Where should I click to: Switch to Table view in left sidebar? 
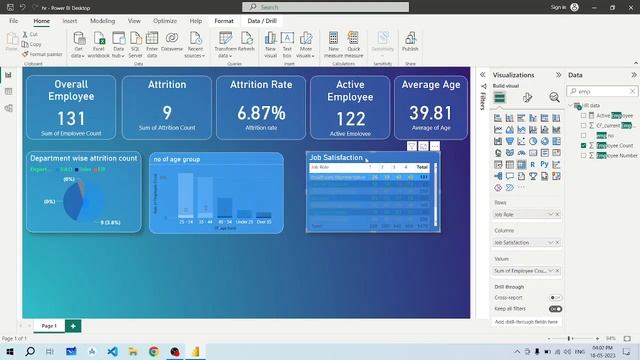coord(9,91)
